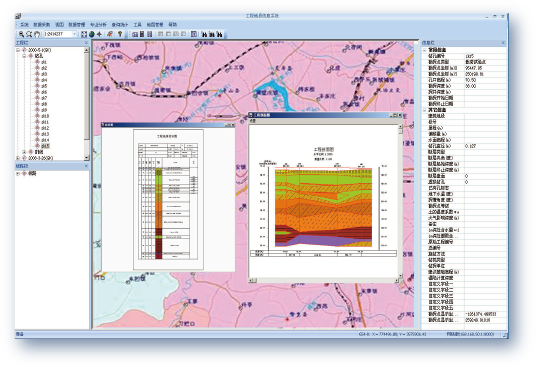Click the red pin locate icon

[x=109, y=34]
